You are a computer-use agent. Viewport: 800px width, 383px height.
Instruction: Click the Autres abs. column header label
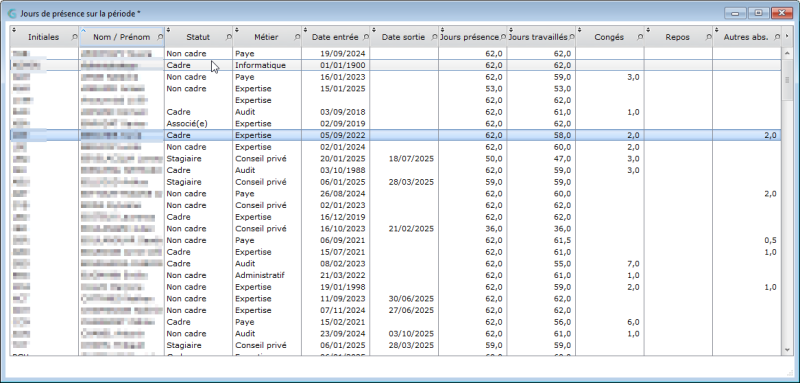click(x=745, y=37)
